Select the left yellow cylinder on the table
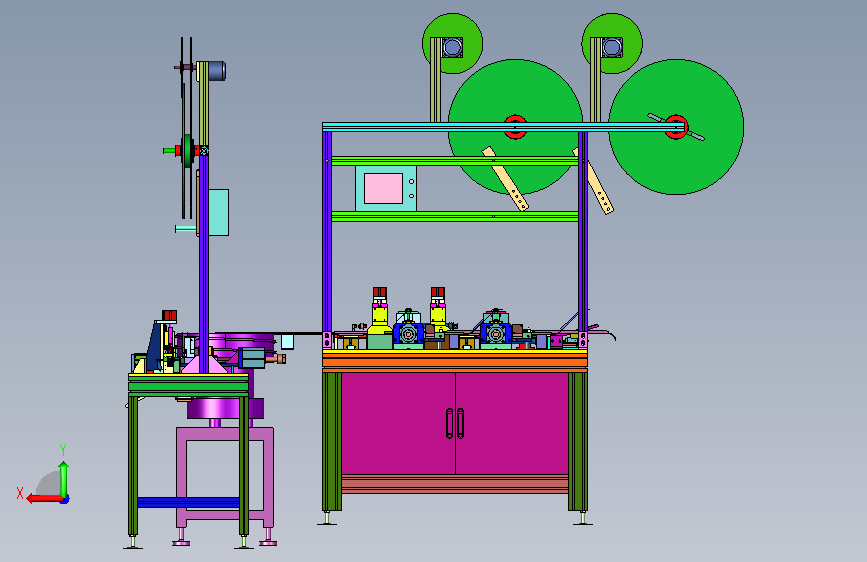Screen dimensions: 867x562 click(x=379, y=318)
